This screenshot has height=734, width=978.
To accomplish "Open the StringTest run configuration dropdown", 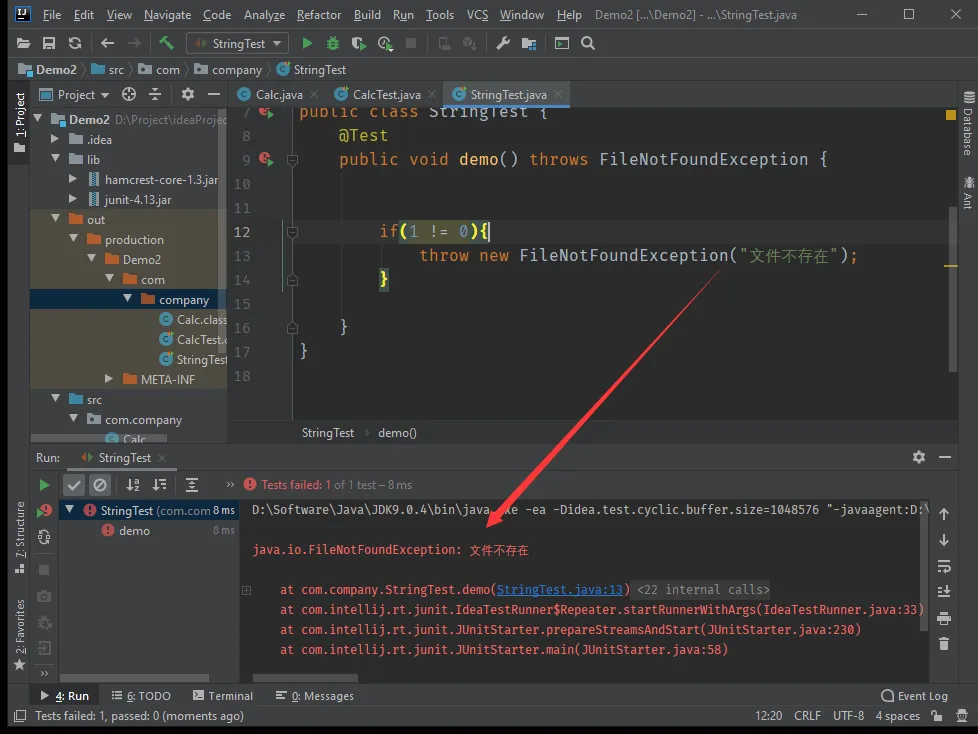I will pos(237,43).
